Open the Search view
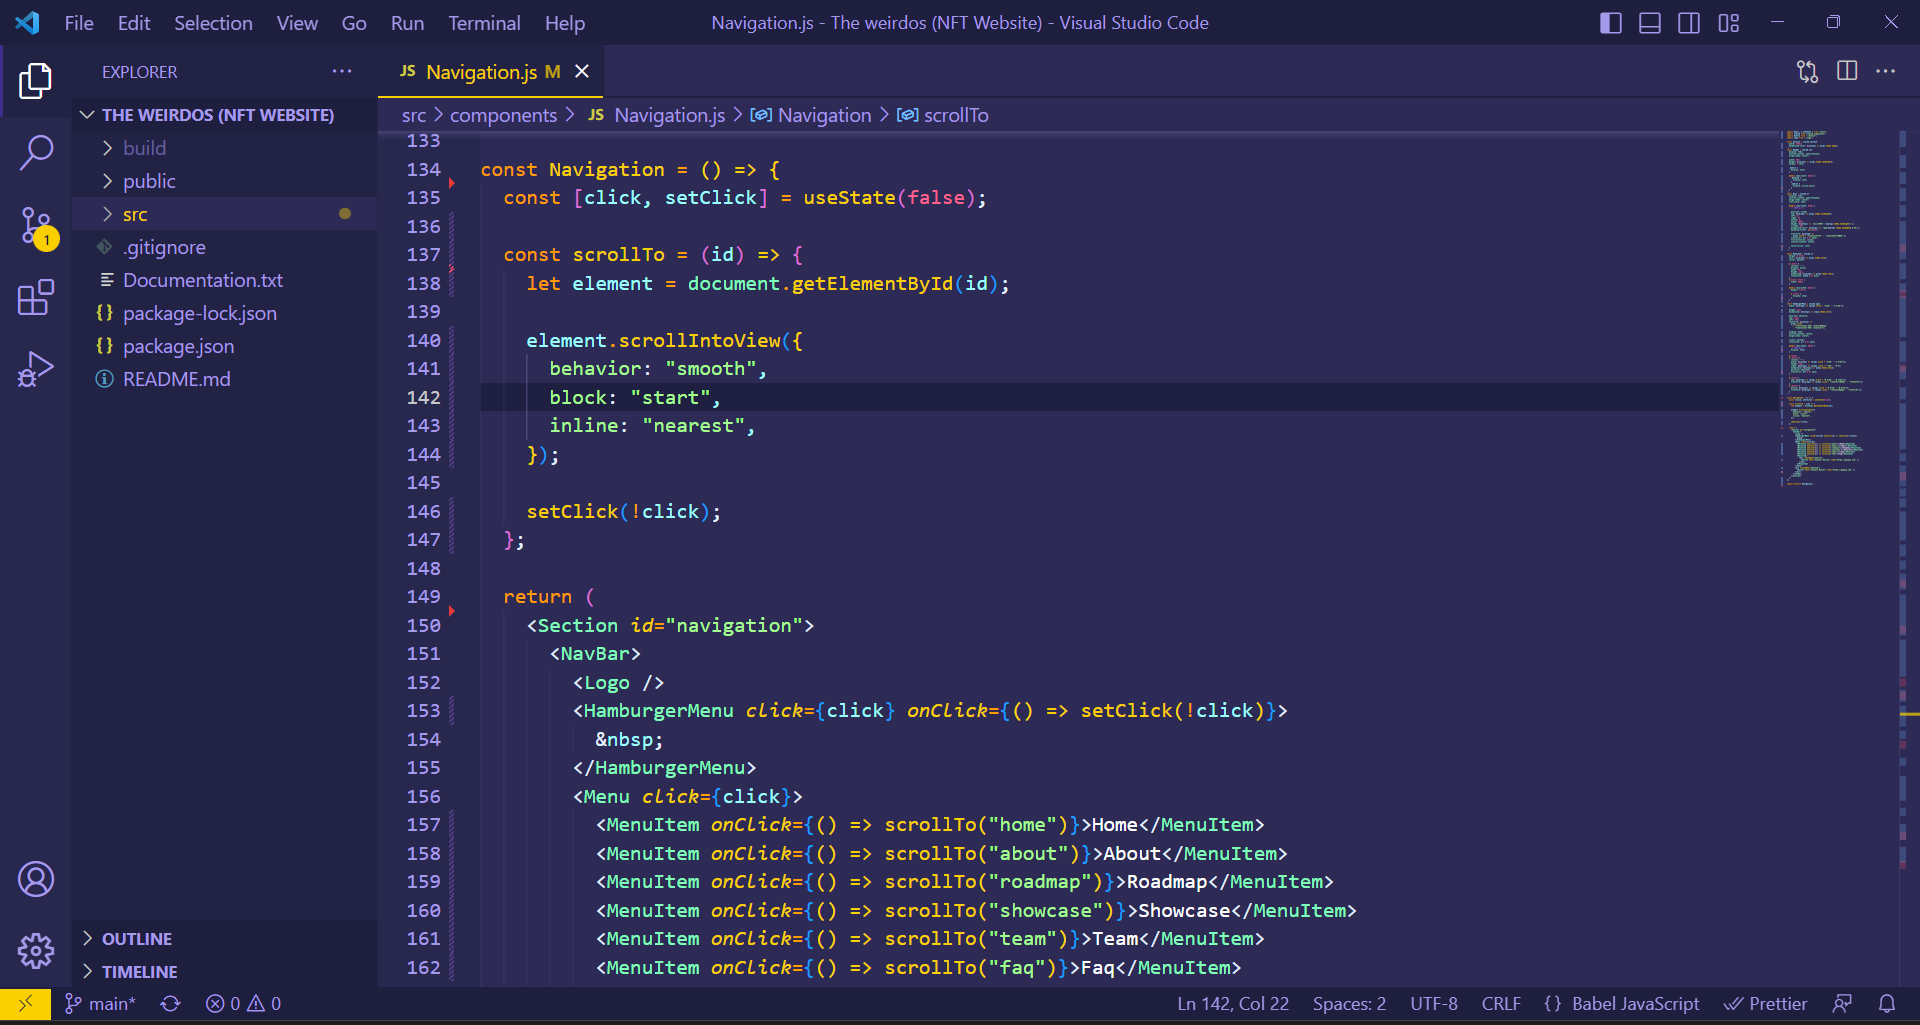1920x1025 pixels. (x=36, y=152)
